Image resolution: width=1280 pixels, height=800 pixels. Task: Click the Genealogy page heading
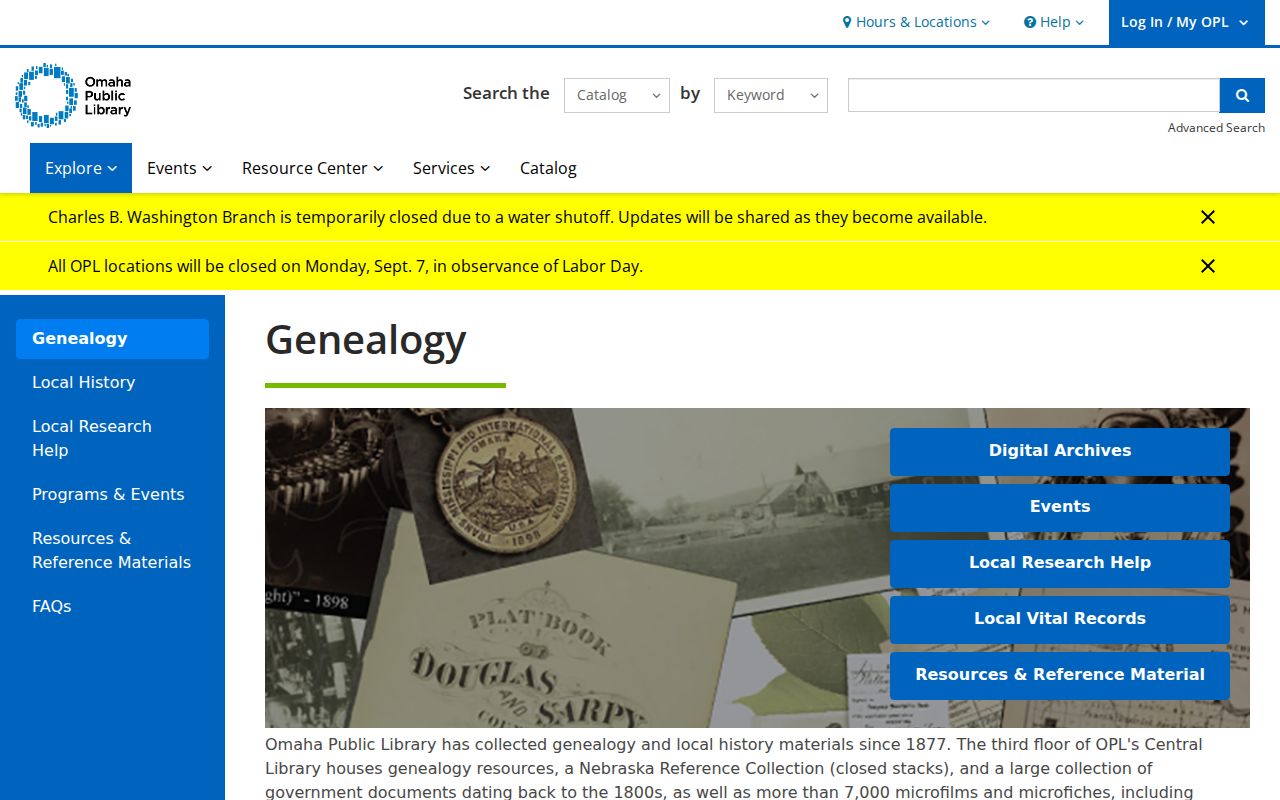pyautogui.click(x=366, y=340)
